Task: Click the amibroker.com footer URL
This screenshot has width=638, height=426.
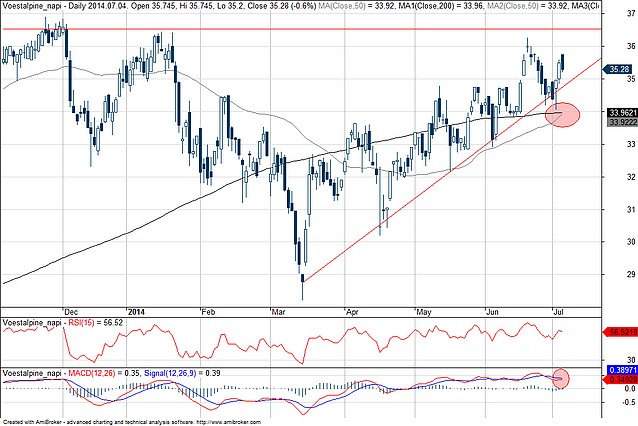Action: [228, 422]
